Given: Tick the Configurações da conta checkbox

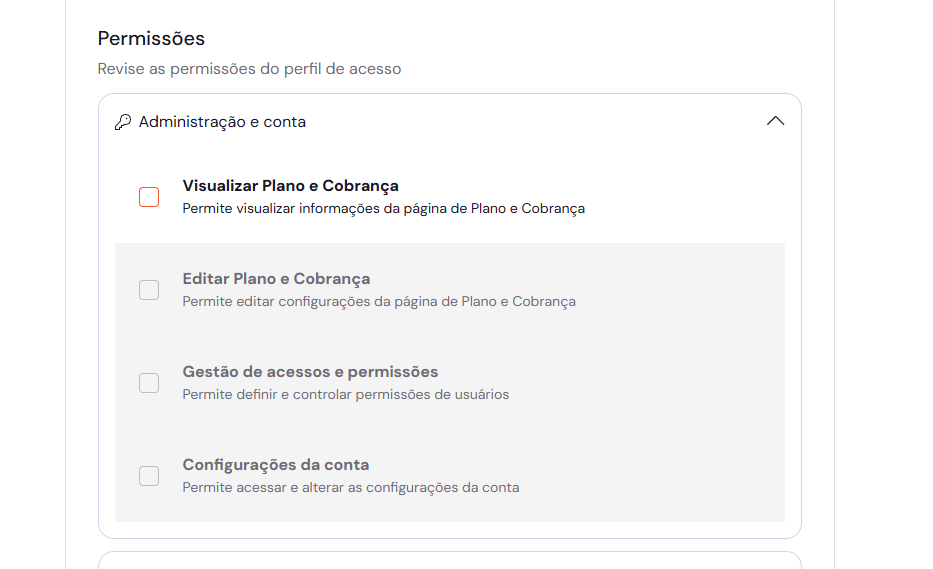Looking at the screenshot, I should click(x=149, y=476).
